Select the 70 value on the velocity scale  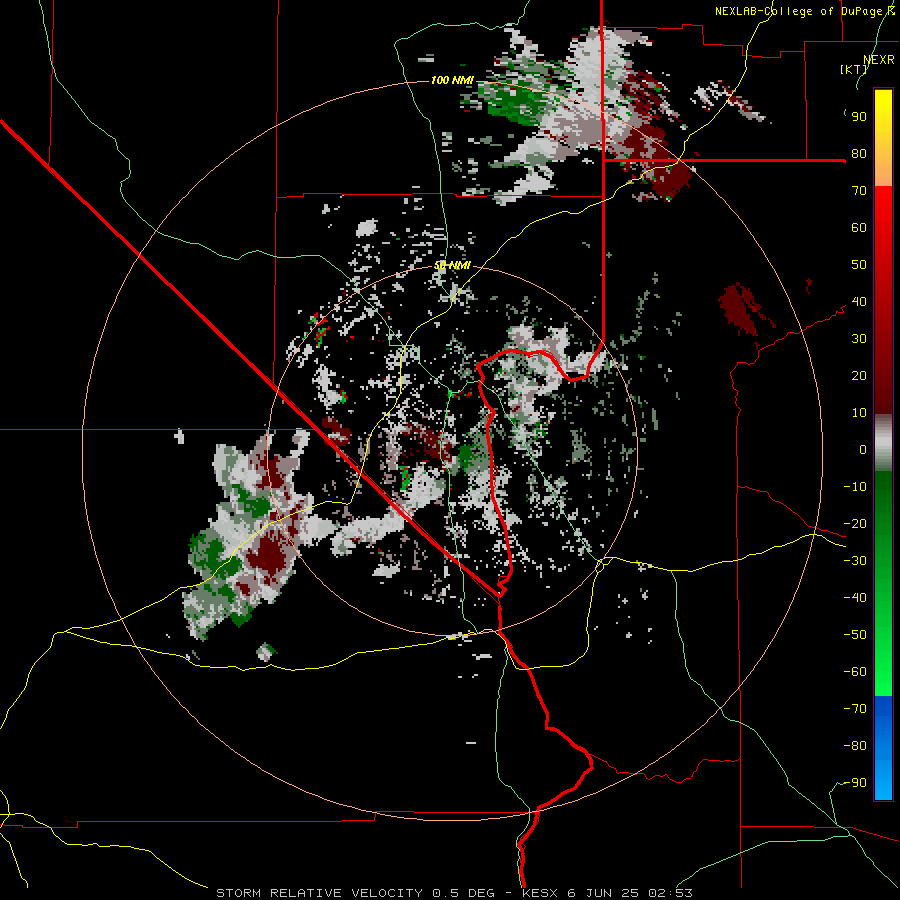pyautogui.click(x=859, y=191)
